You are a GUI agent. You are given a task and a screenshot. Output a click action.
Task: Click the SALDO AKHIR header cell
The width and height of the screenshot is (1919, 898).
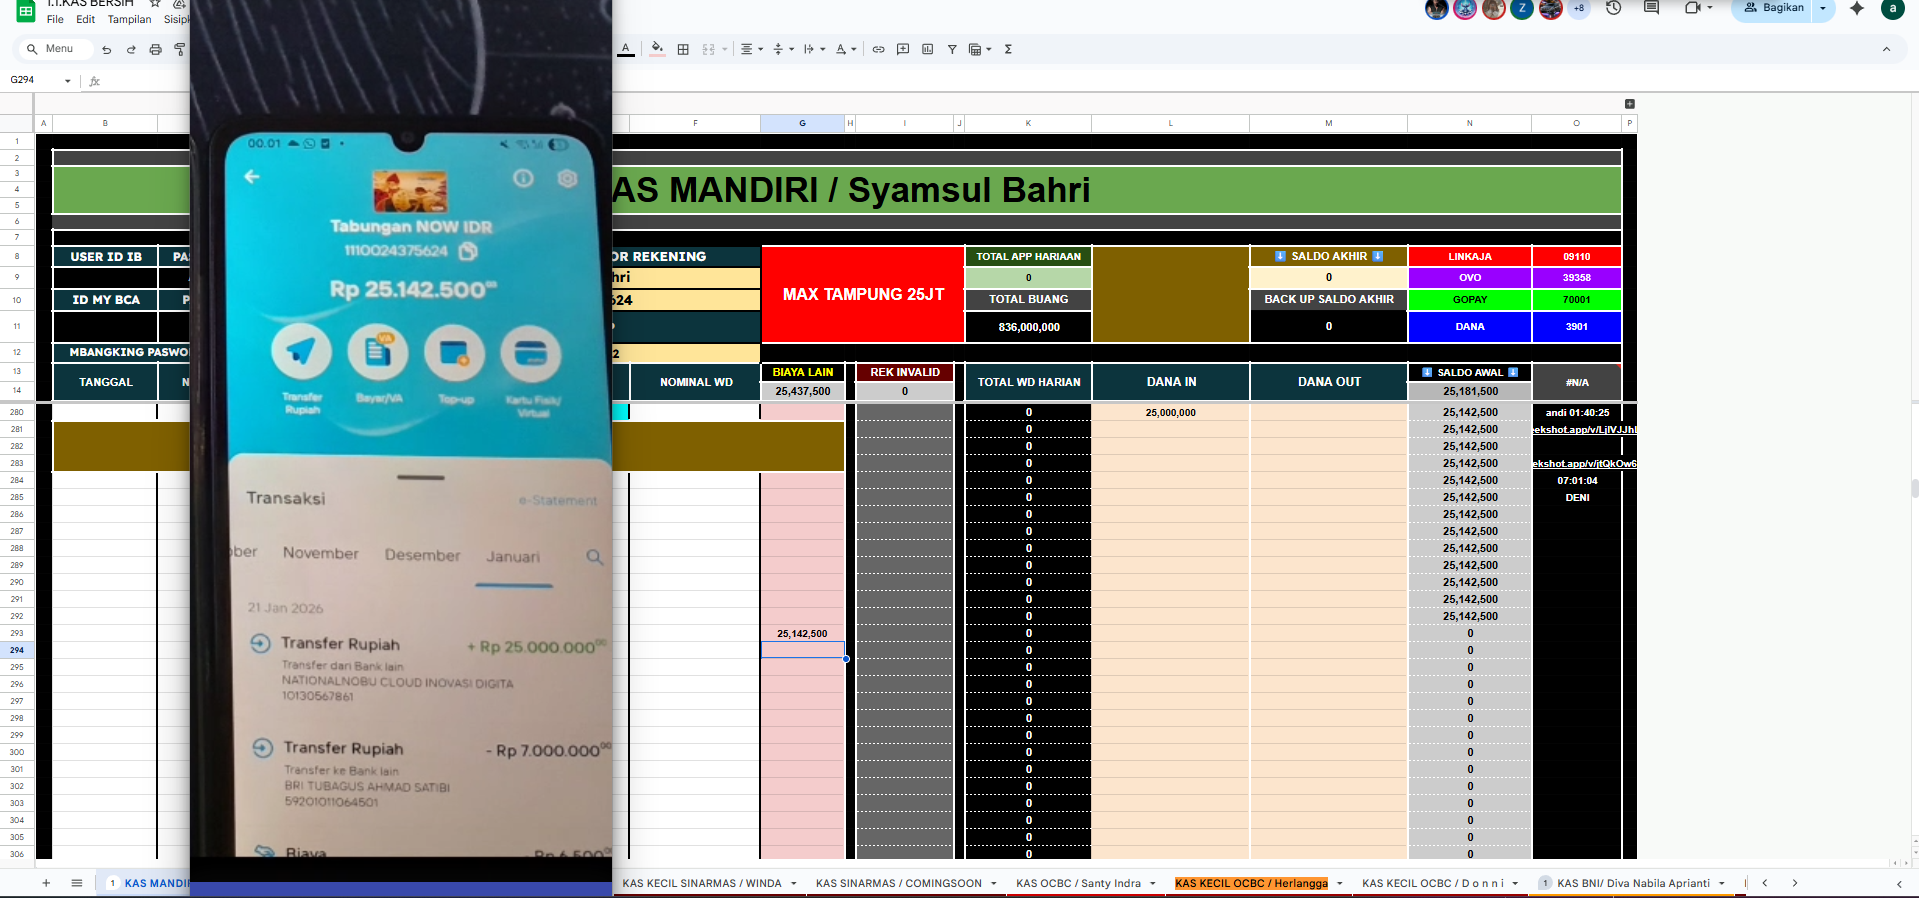[1328, 257]
